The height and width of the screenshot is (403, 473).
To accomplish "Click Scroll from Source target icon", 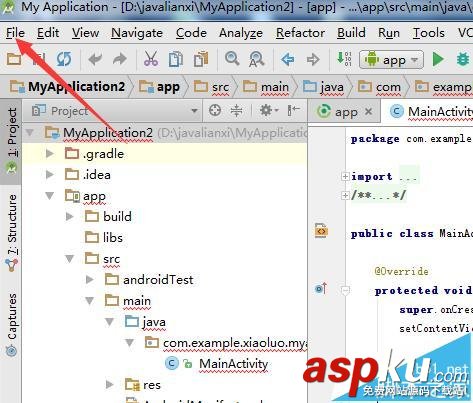I will pyautogui.click(x=215, y=110).
